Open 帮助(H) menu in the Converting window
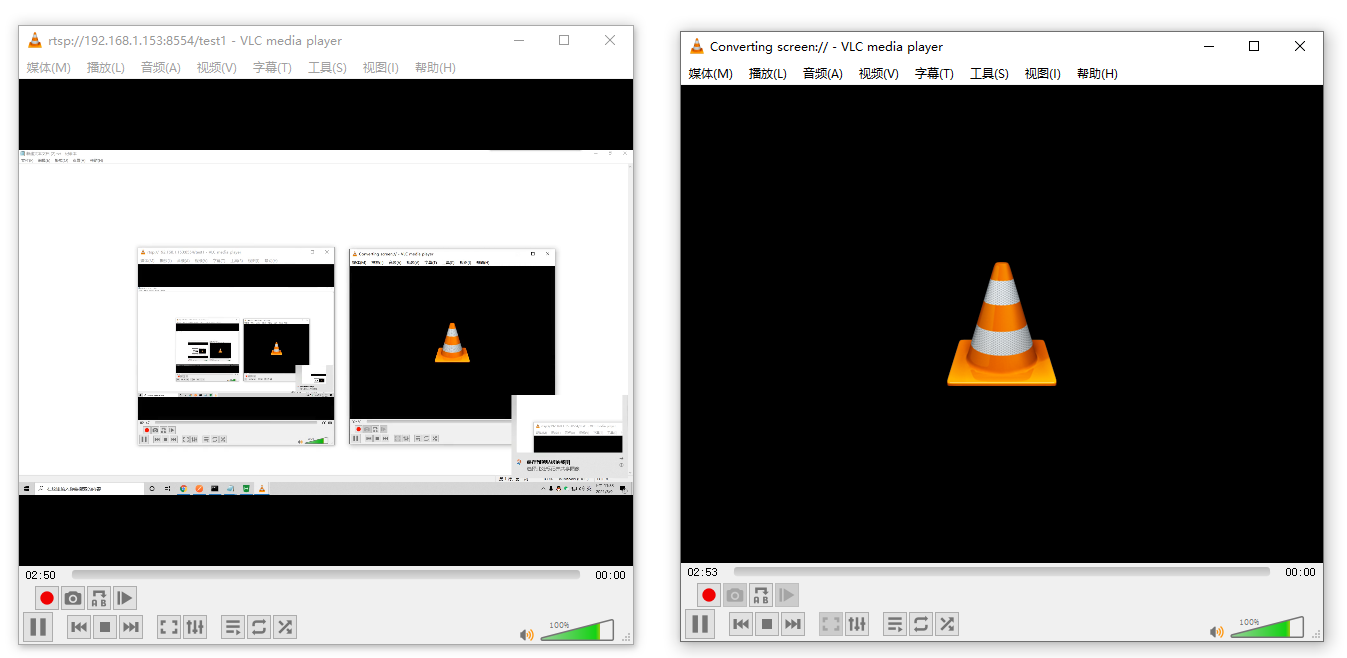1347x658 pixels. point(1097,74)
